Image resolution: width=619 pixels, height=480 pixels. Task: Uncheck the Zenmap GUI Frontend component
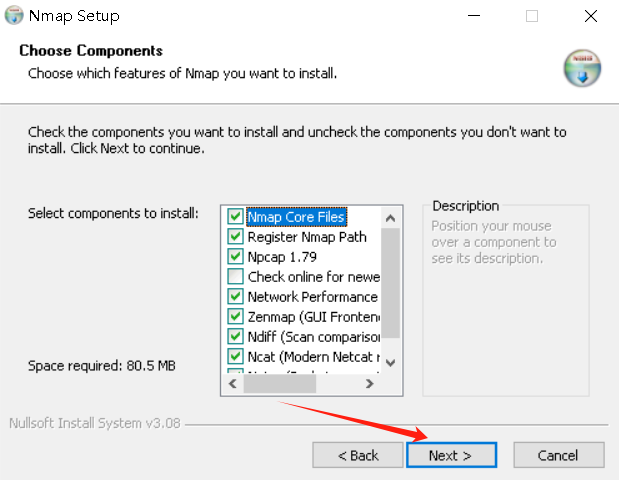(x=235, y=317)
